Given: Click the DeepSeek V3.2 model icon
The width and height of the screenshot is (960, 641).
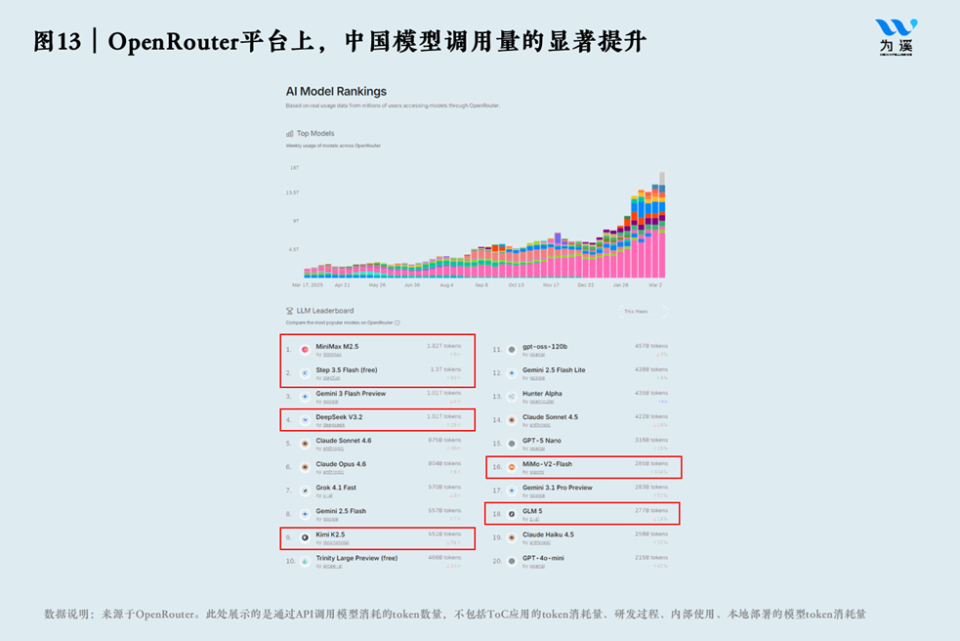Looking at the screenshot, I should 305,420.
